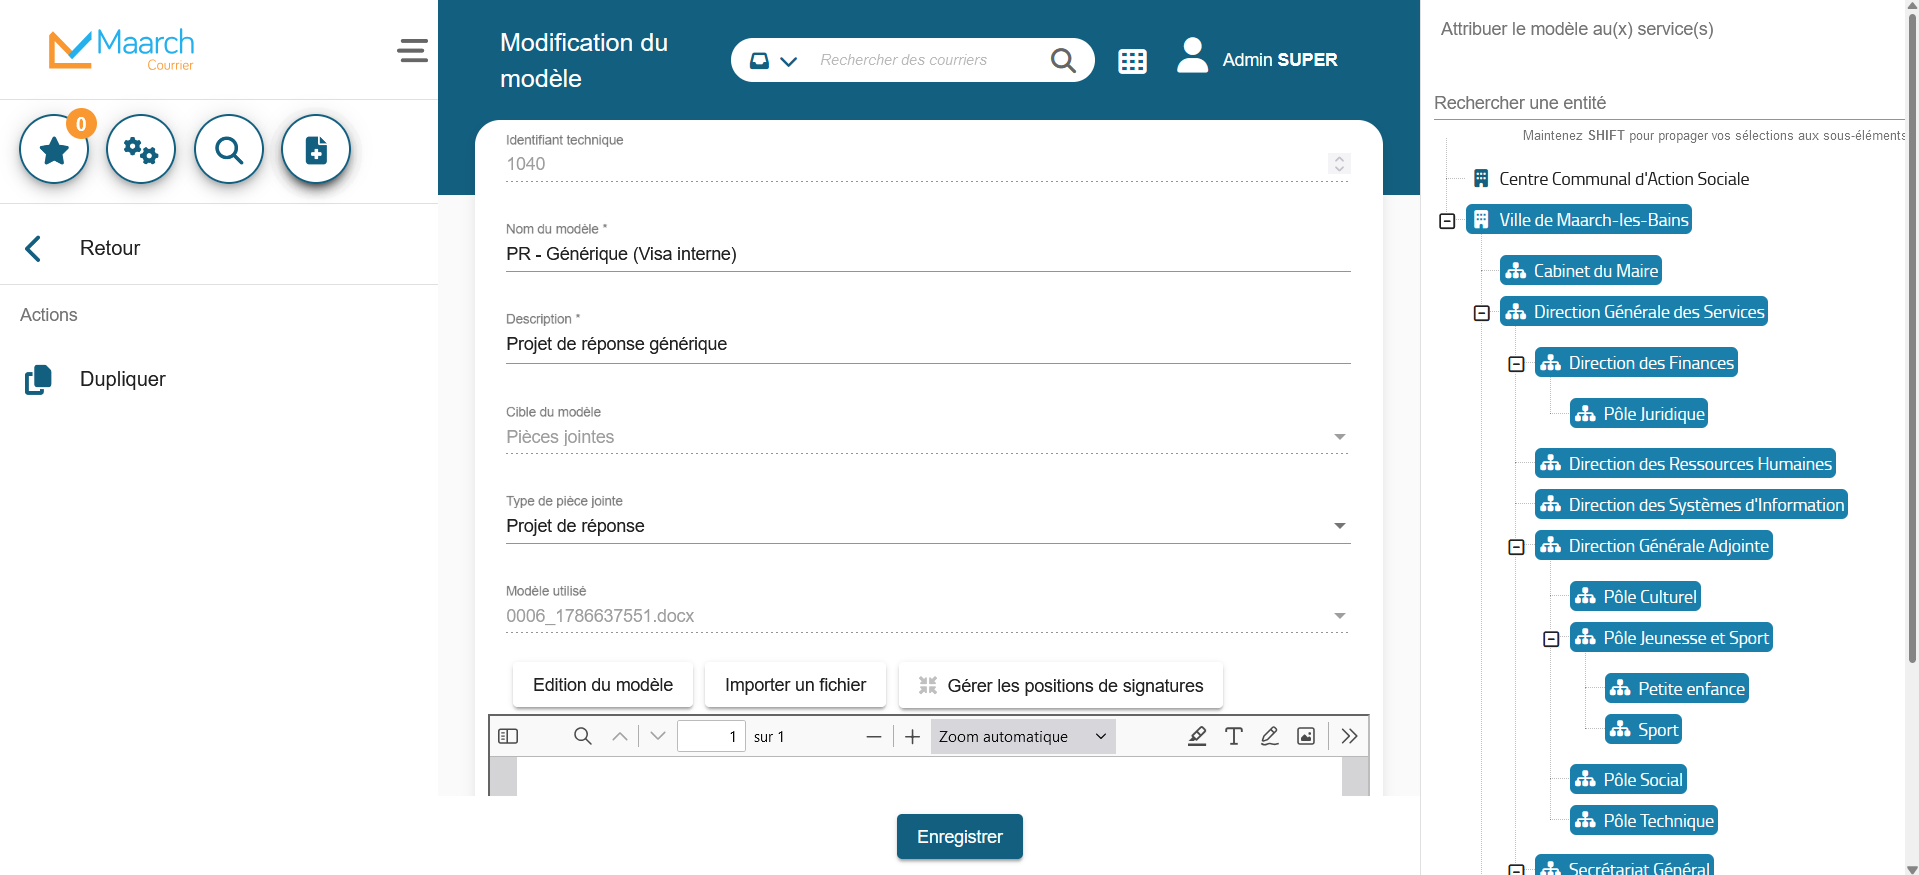Click the PDF add image tool
Viewport: 1919px width, 875px height.
click(1306, 737)
